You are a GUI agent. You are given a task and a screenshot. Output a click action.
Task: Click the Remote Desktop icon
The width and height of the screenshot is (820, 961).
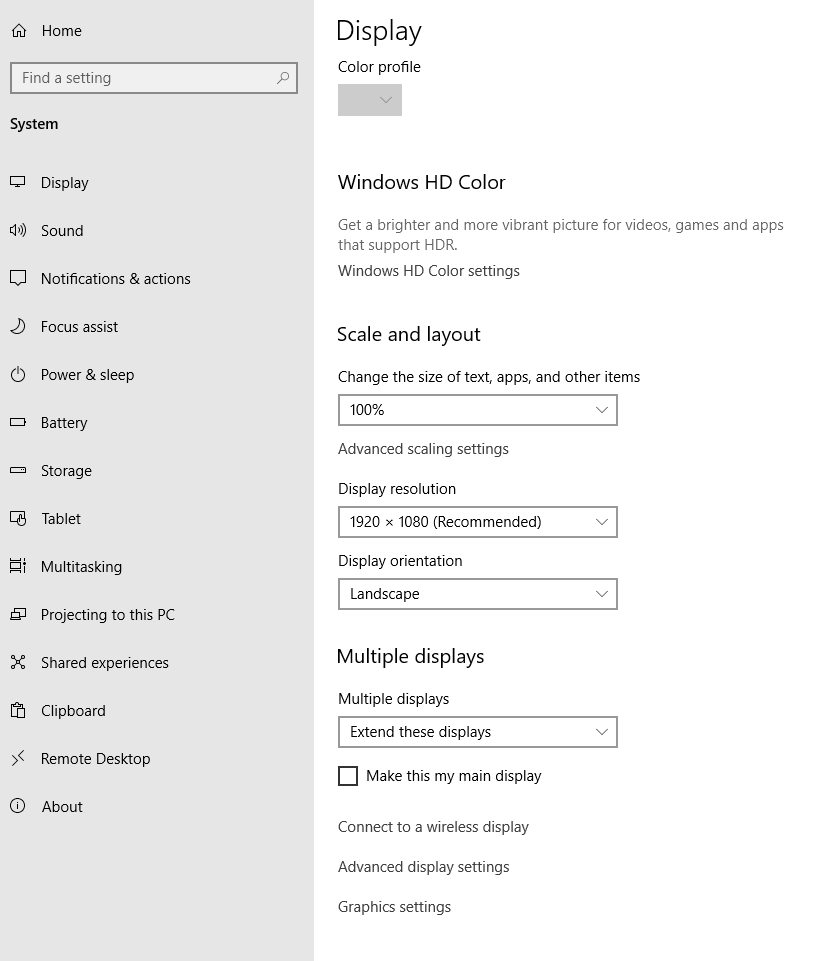pyautogui.click(x=18, y=759)
